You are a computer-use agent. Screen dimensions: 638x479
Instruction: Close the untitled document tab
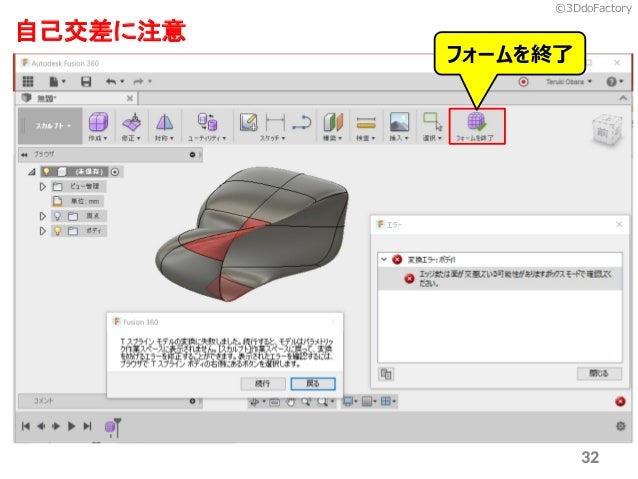tap(130, 98)
